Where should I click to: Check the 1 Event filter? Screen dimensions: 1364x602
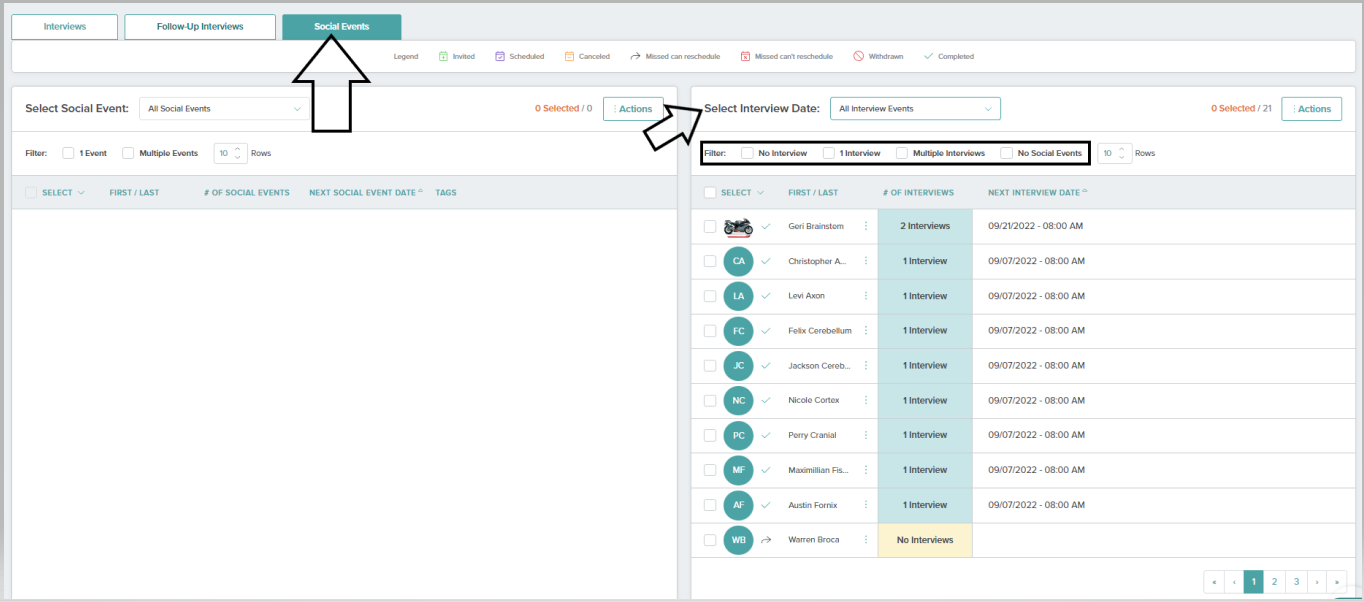[68, 153]
